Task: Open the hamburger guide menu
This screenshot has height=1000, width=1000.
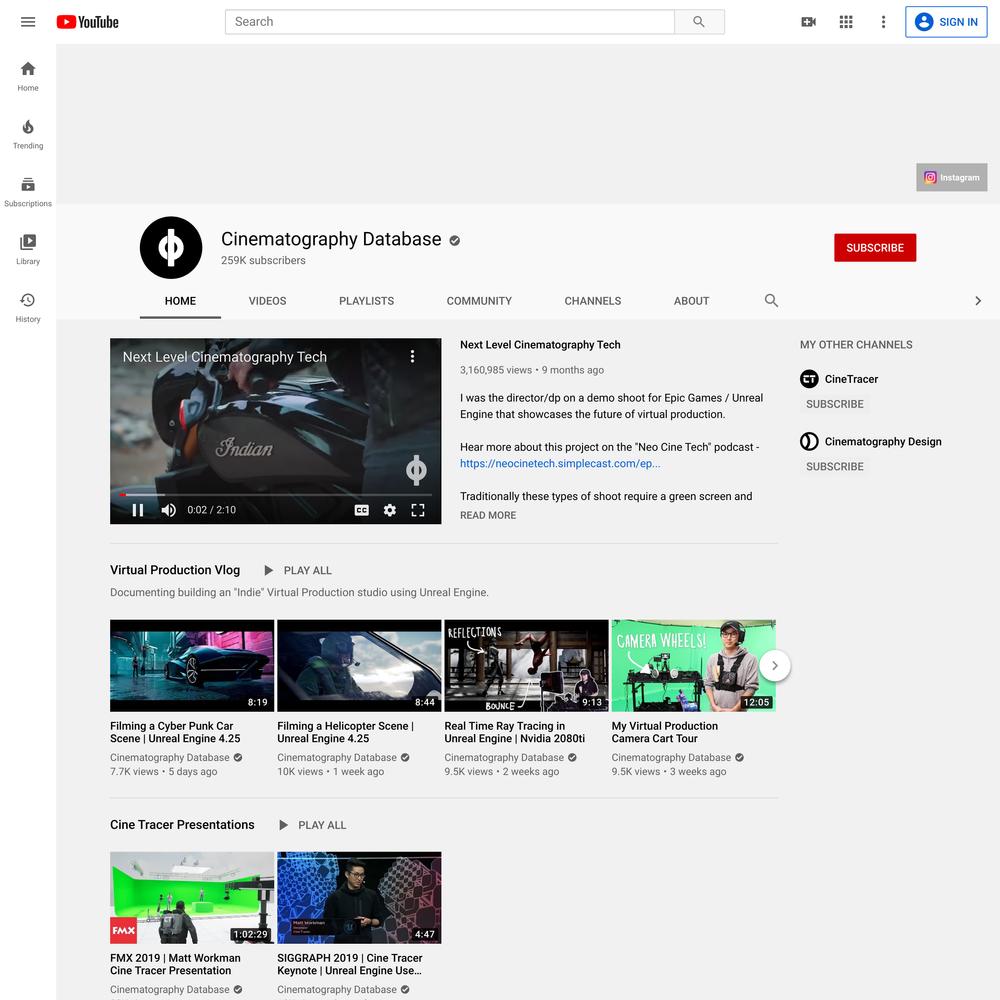Action: tap(28, 22)
